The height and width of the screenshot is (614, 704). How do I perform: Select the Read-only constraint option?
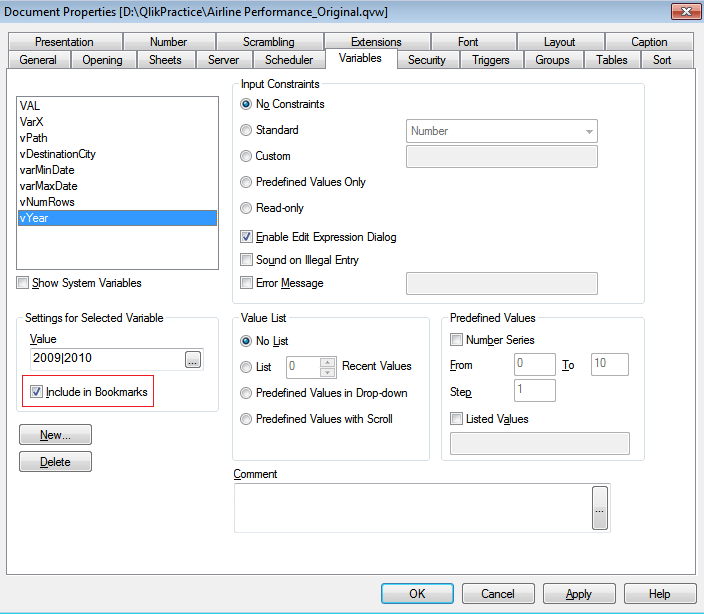point(247,208)
